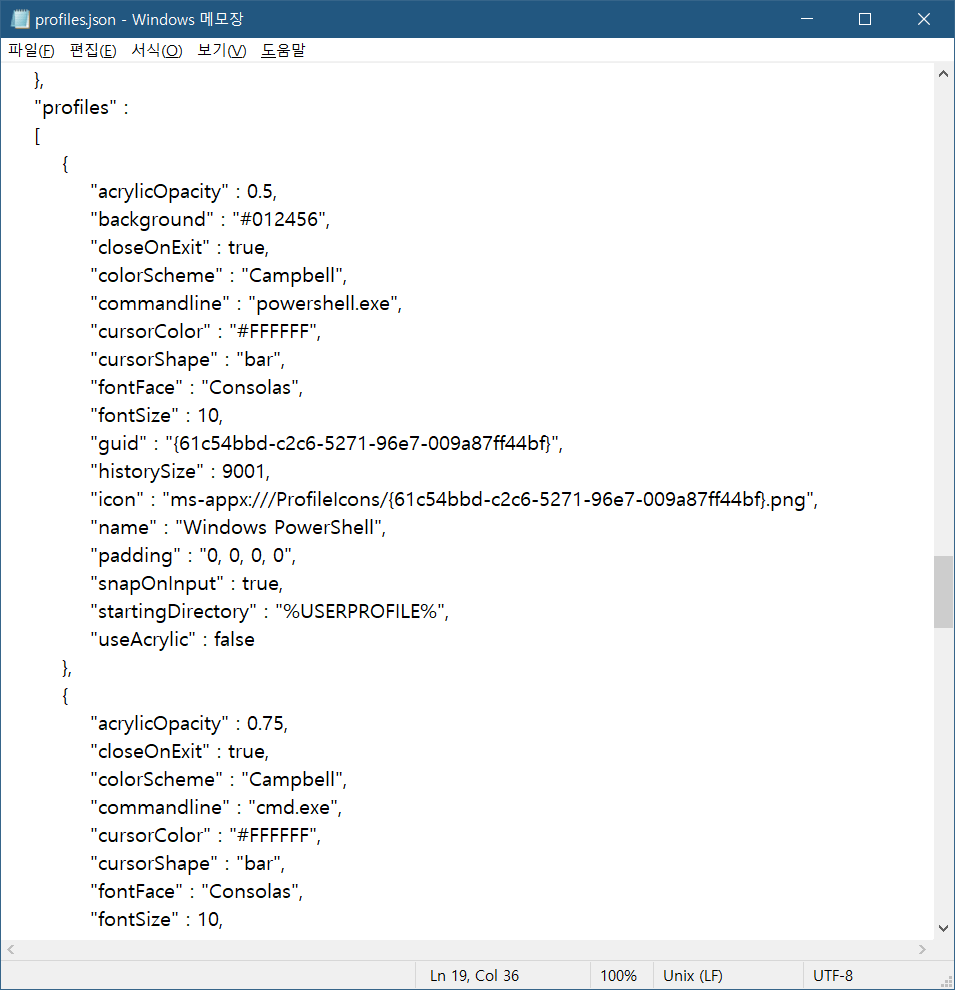
Task: Open the 서식(O) menu
Action: coord(157,50)
